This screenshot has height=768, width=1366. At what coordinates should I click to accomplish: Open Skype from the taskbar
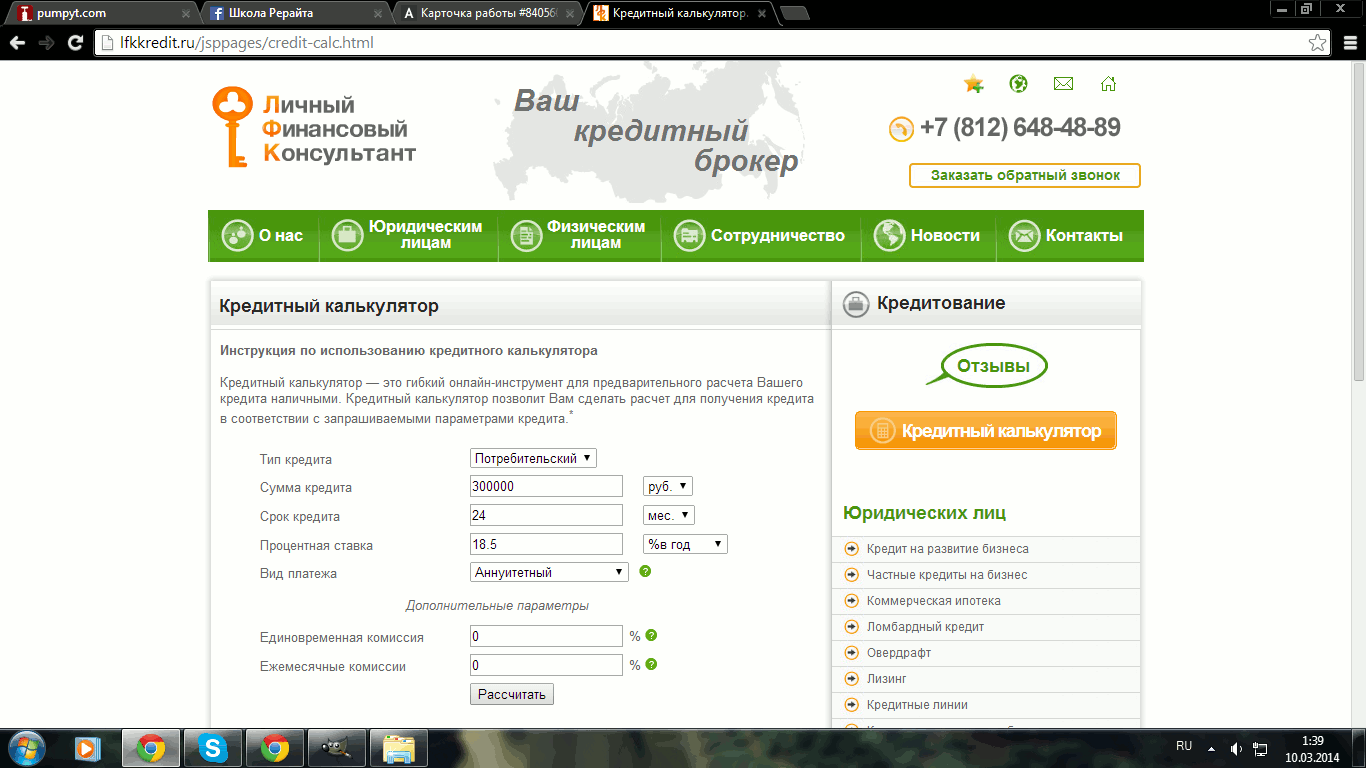tap(212, 747)
